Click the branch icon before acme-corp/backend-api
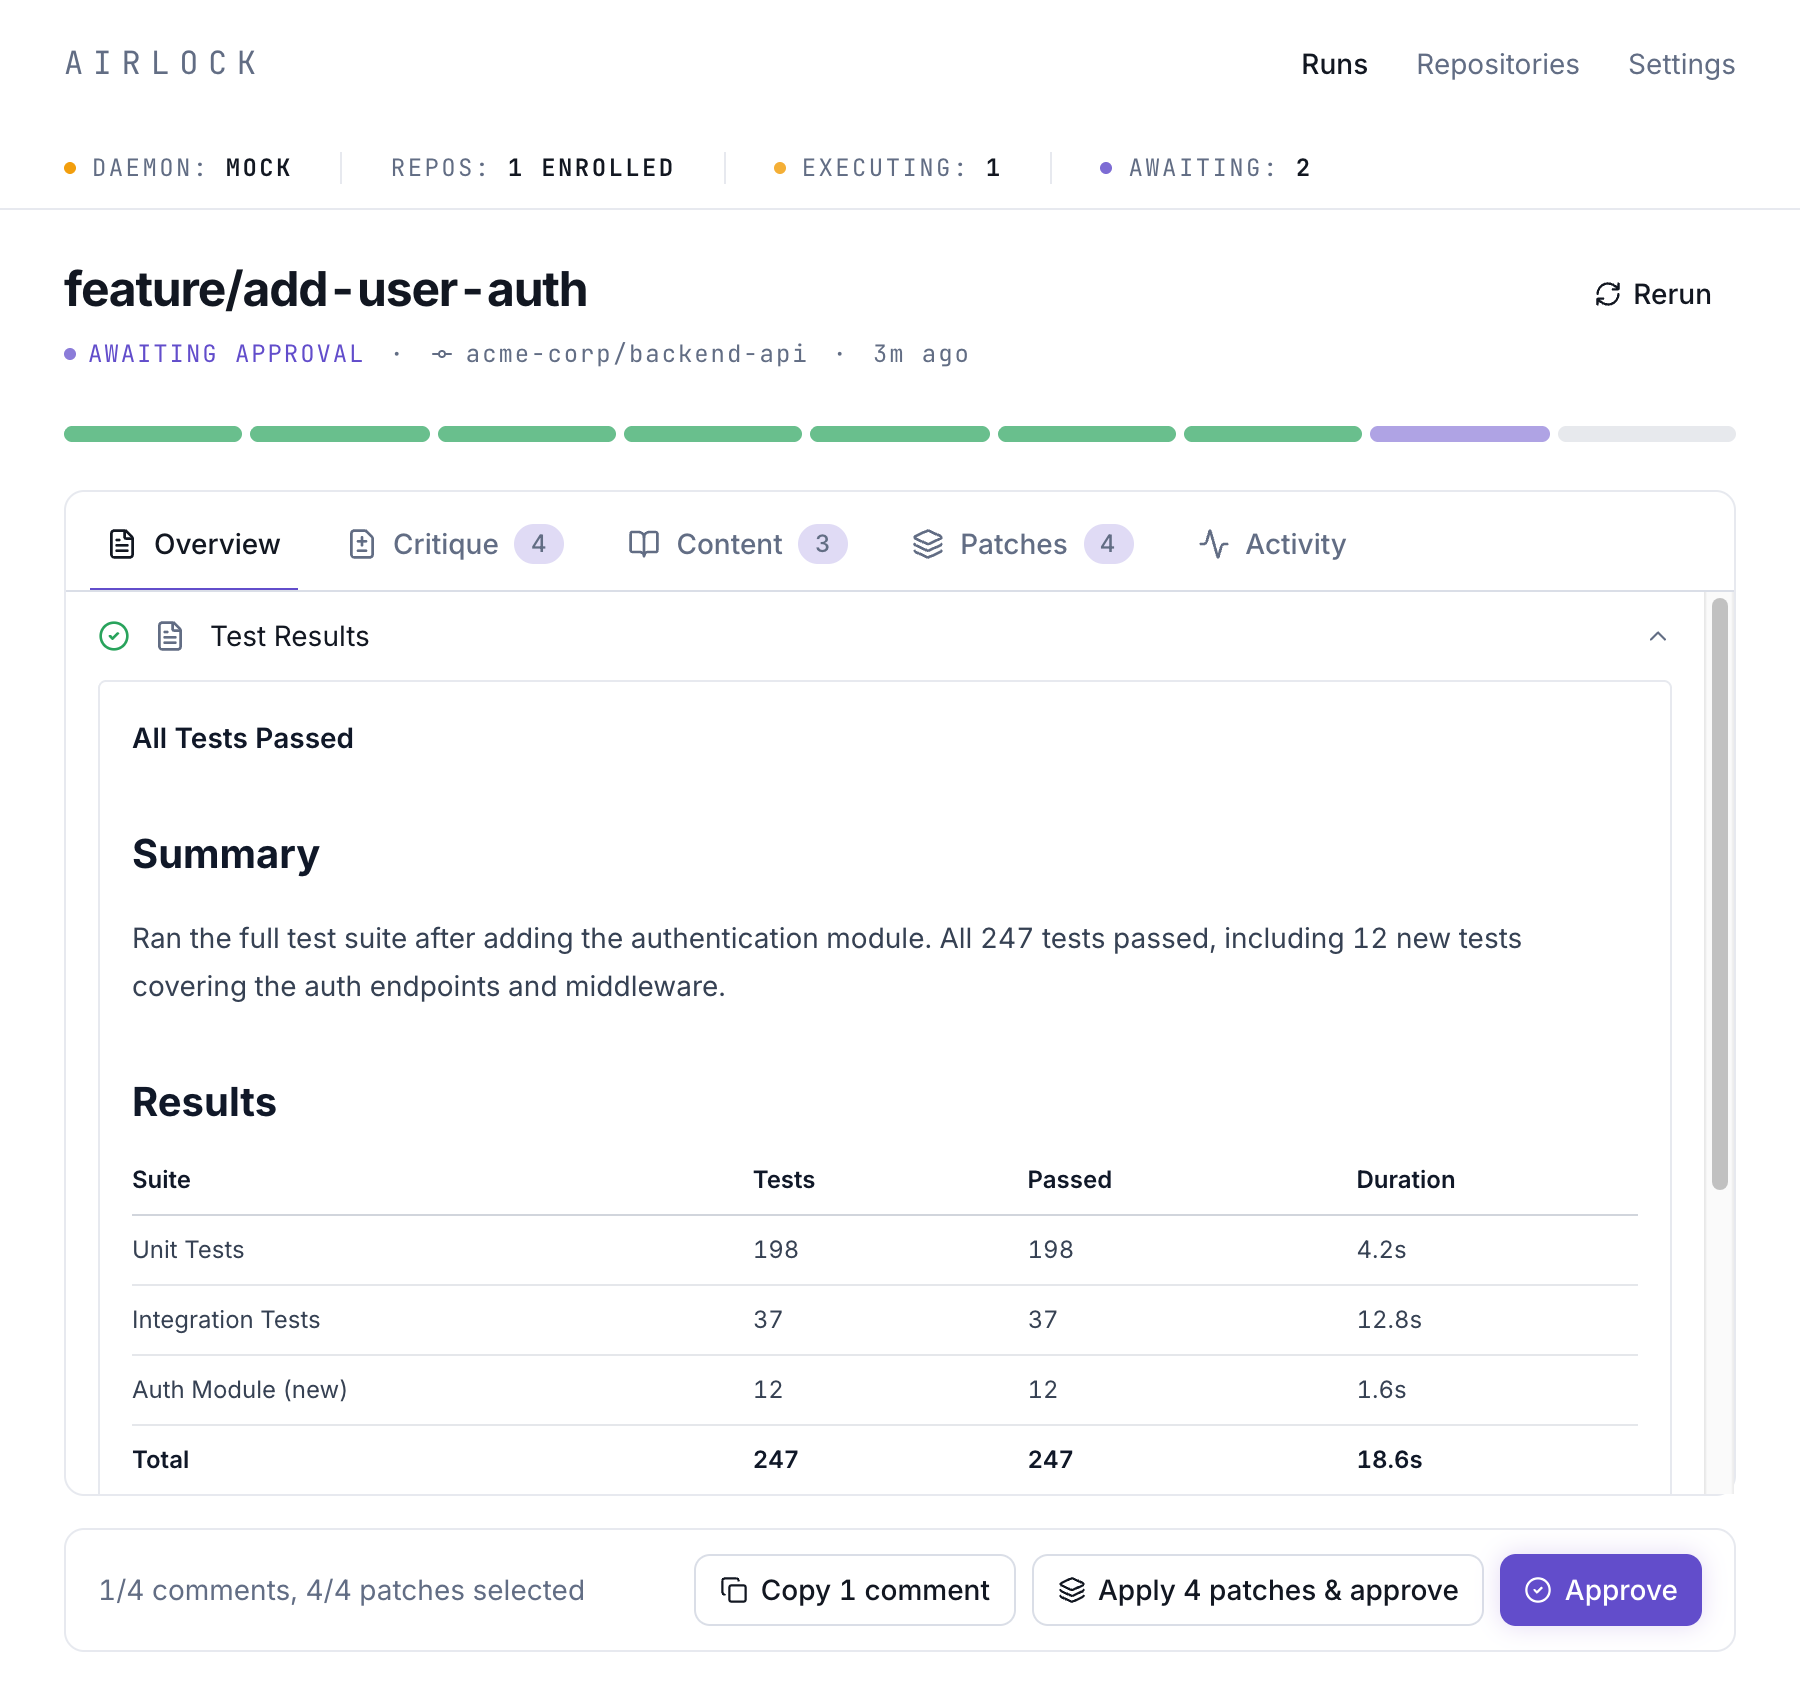Image resolution: width=1800 pixels, height=1700 pixels. click(x=443, y=353)
